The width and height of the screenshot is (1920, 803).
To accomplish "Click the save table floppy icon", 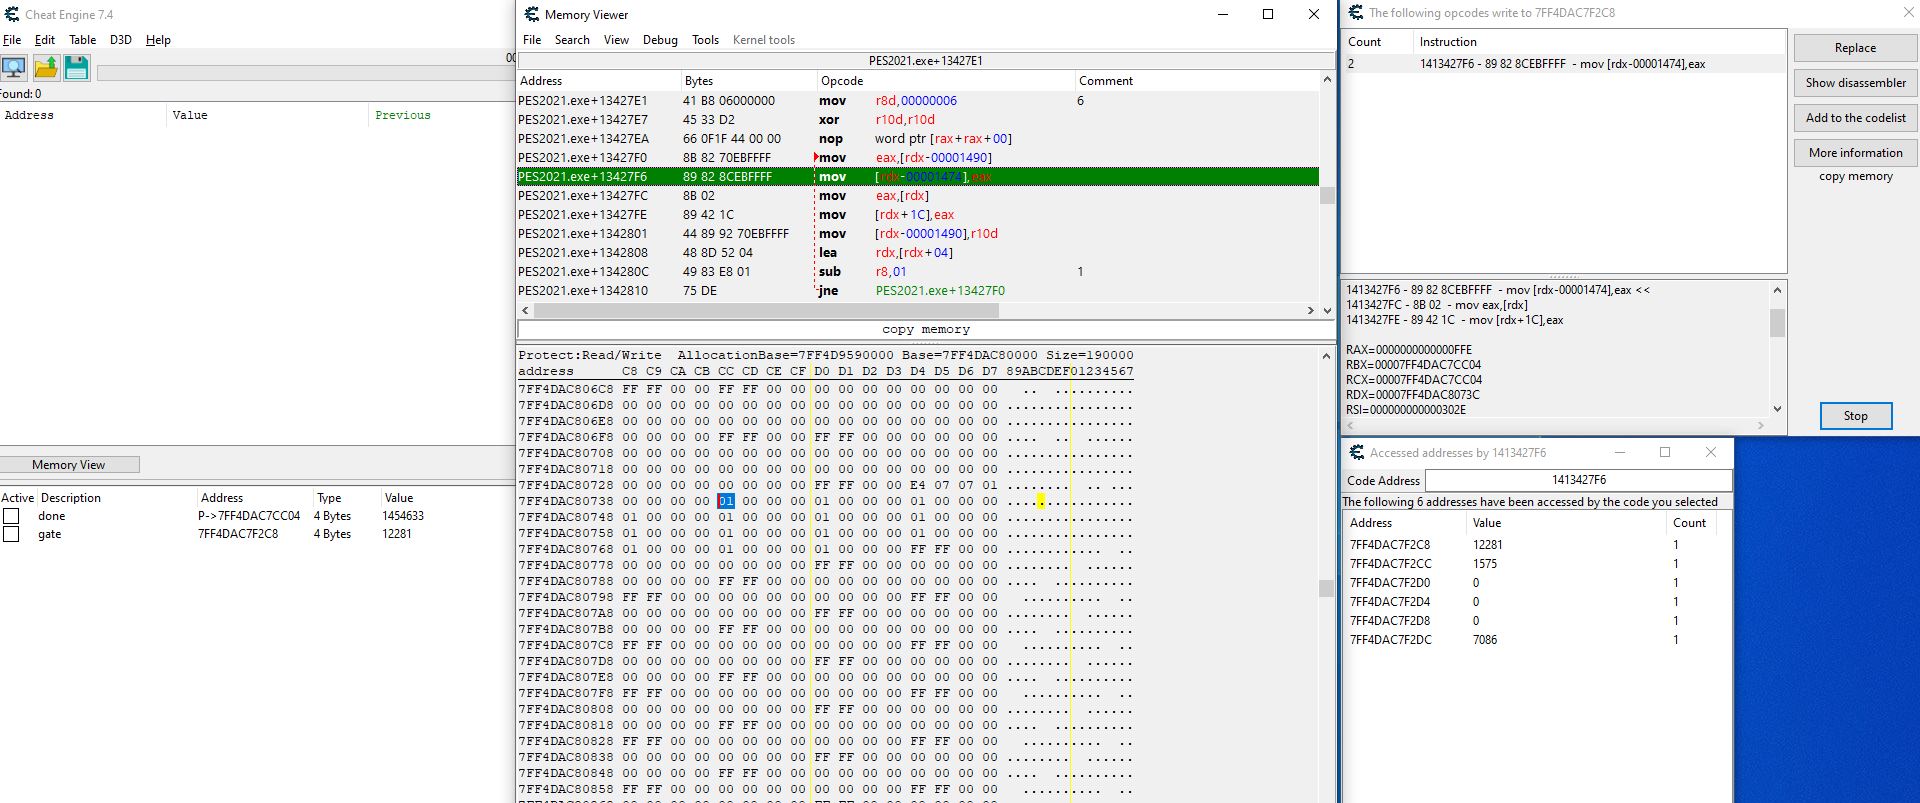I will point(77,68).
